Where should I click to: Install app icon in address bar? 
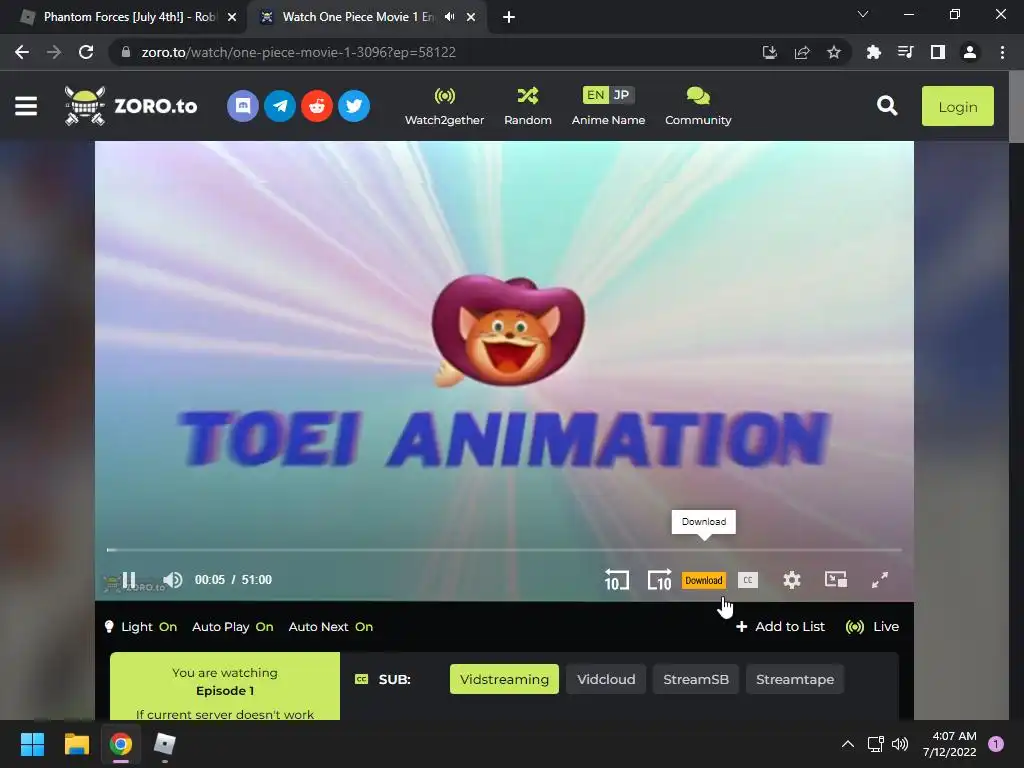click(x=770, y=52)
